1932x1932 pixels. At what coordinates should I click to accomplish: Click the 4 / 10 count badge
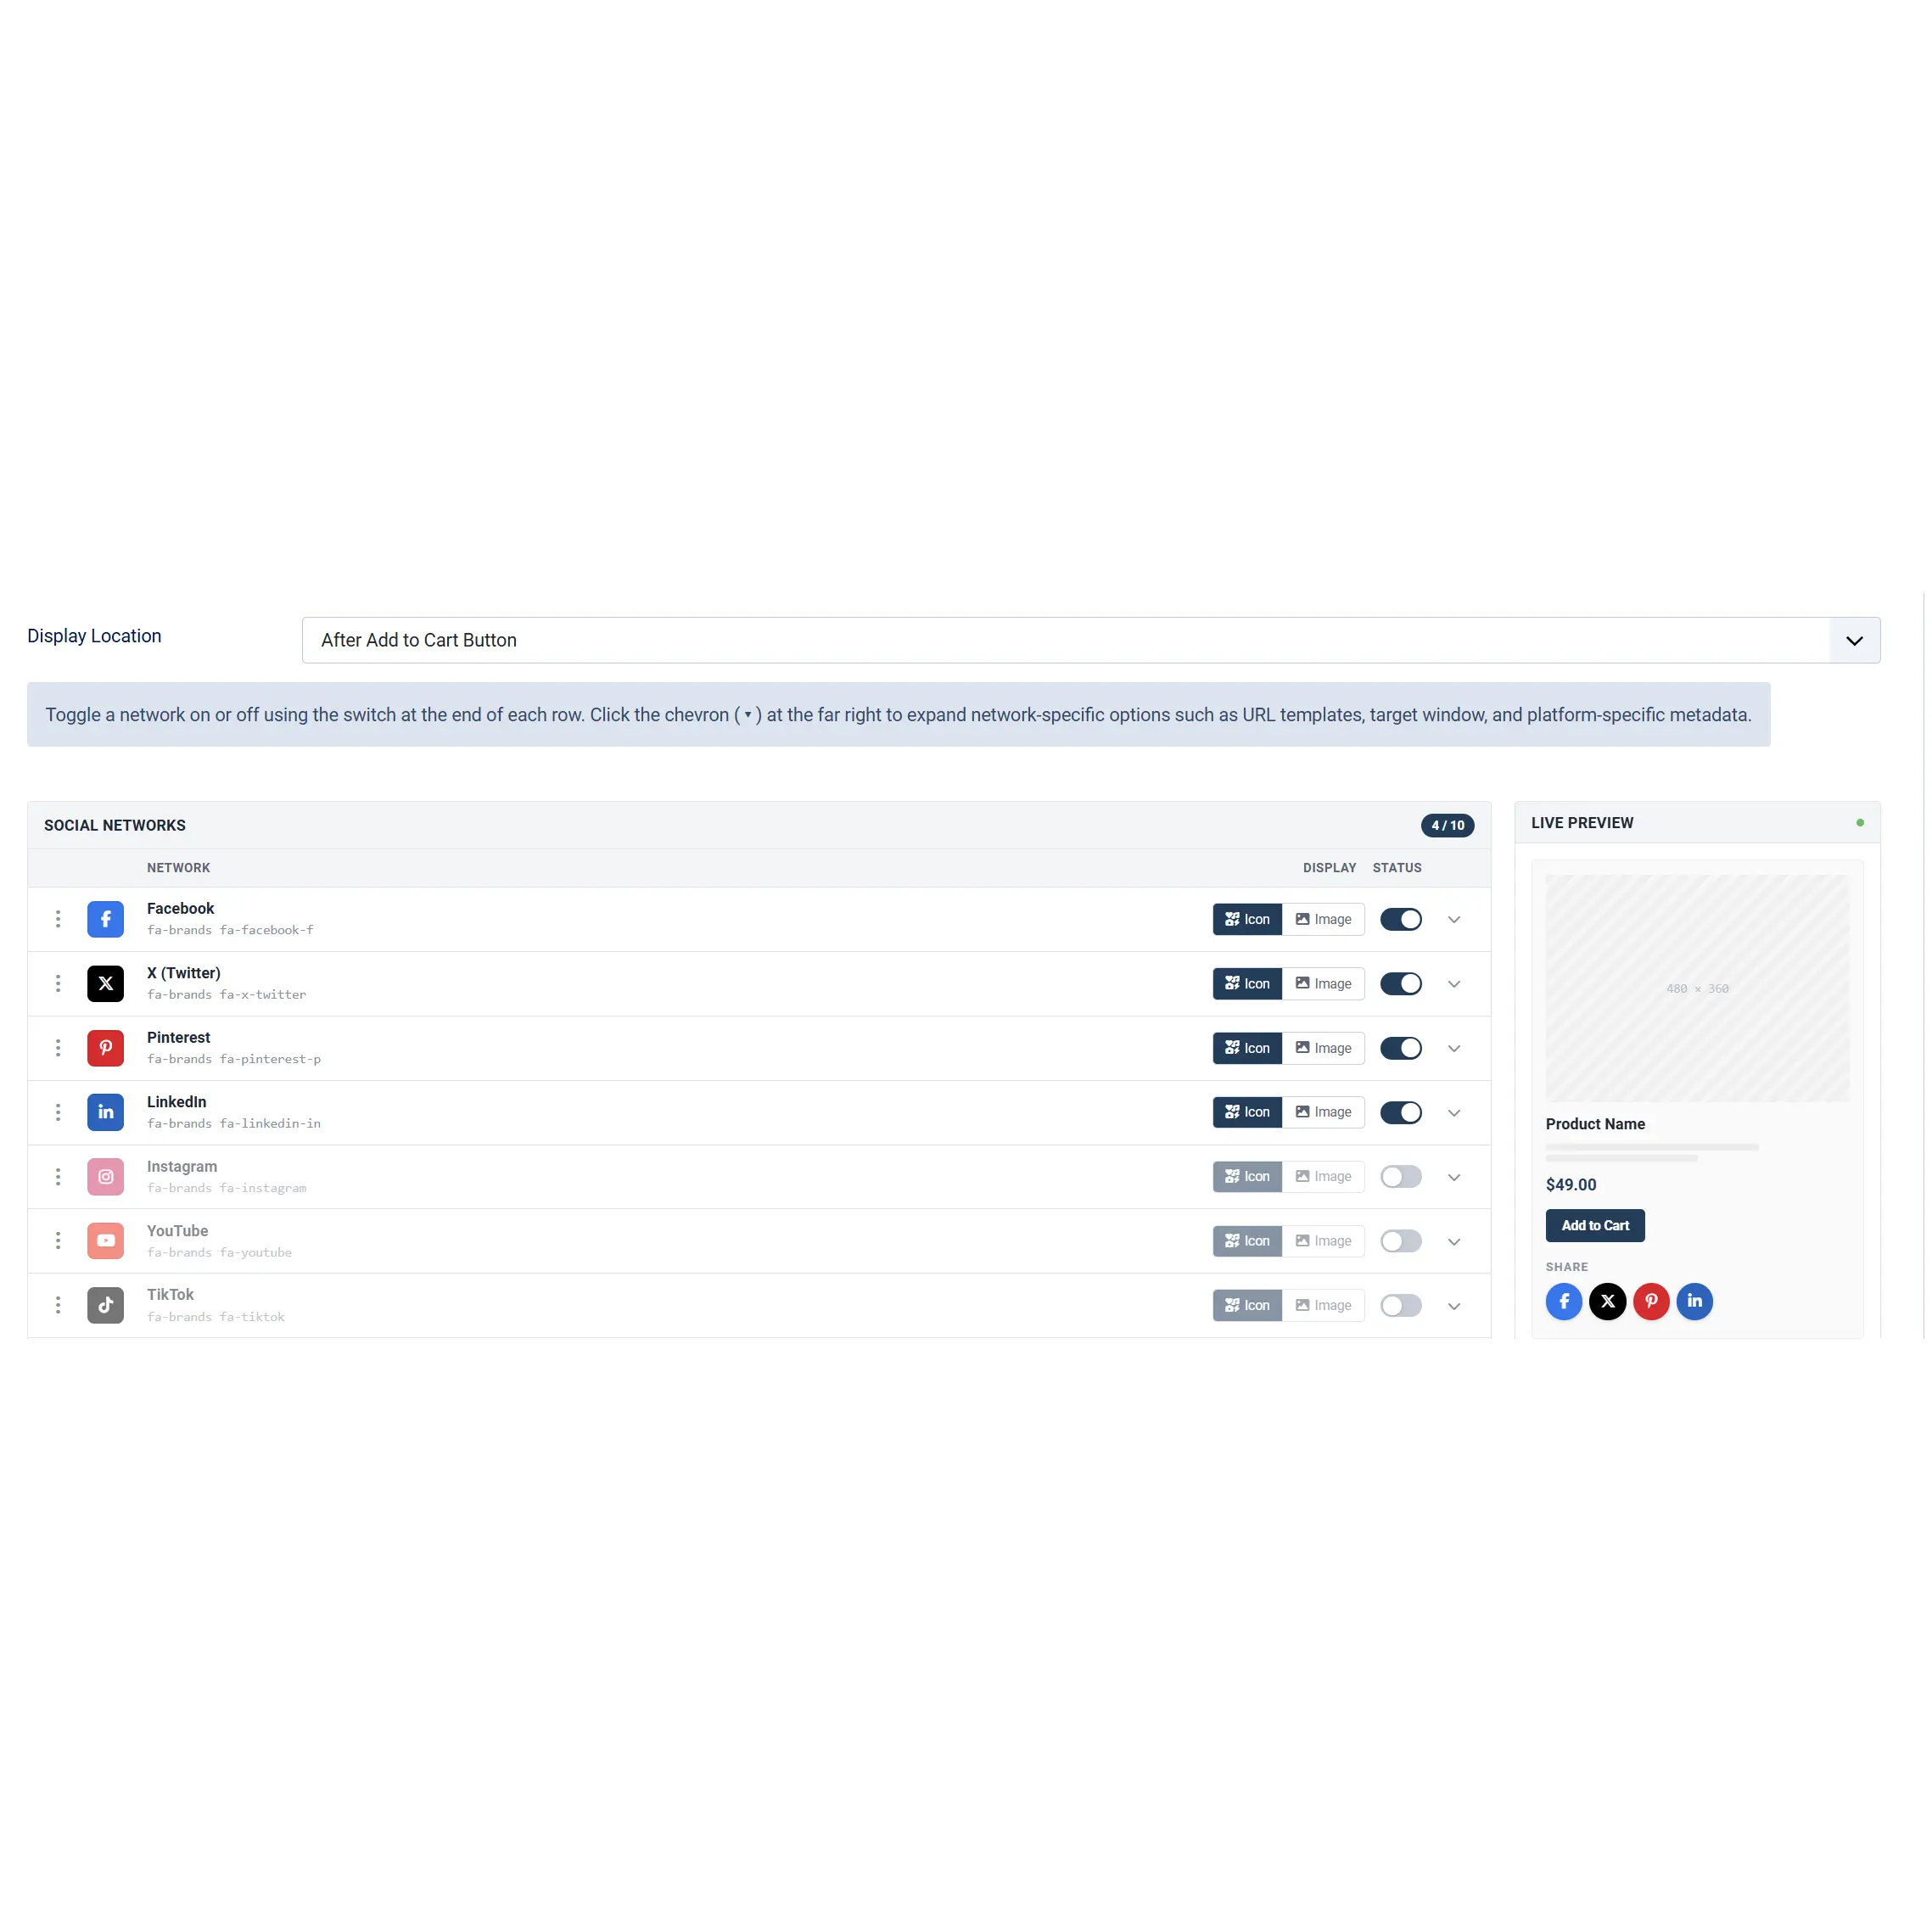click(x=1447, y=825)
